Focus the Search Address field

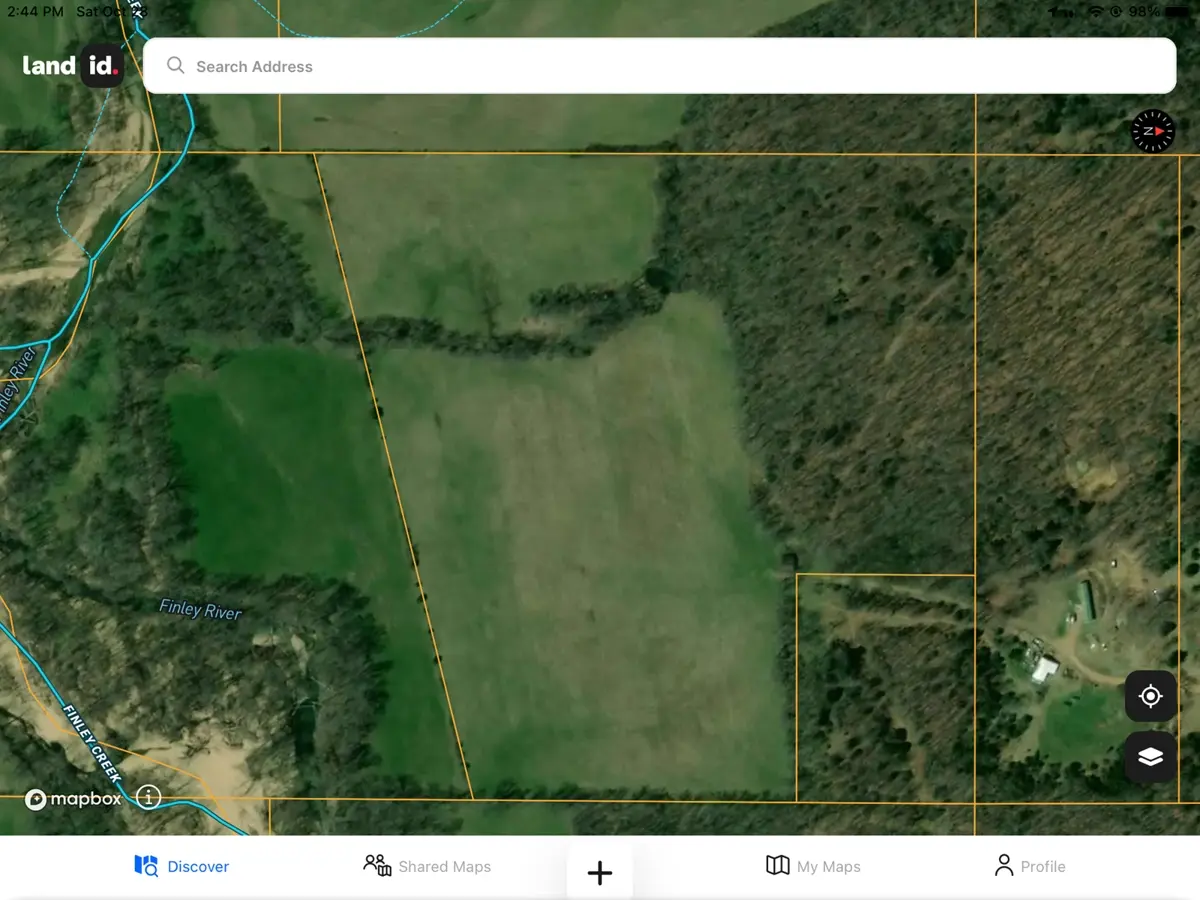[660, 66]
